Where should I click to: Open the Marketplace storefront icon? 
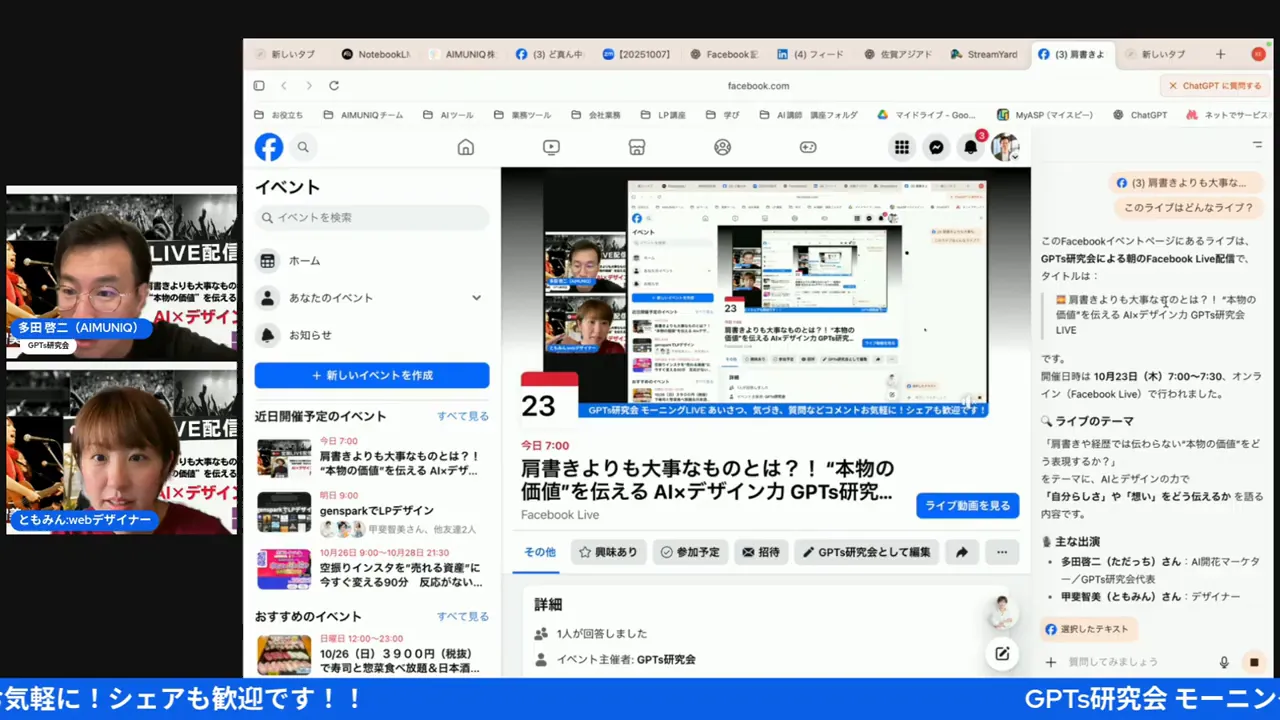click(637, 147)
